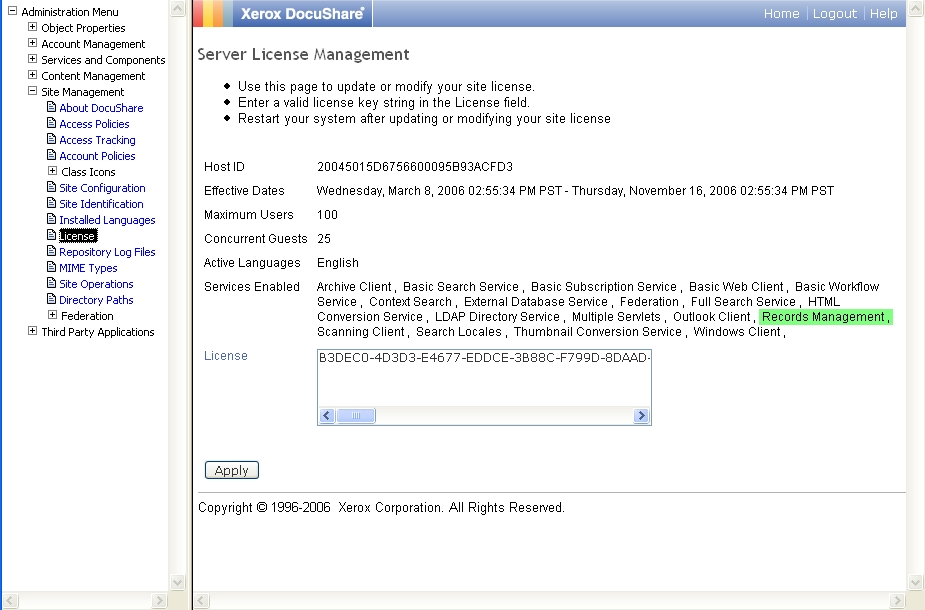Expand the Third Party Applications node
The image size is (925, 610).
[32, 330]
